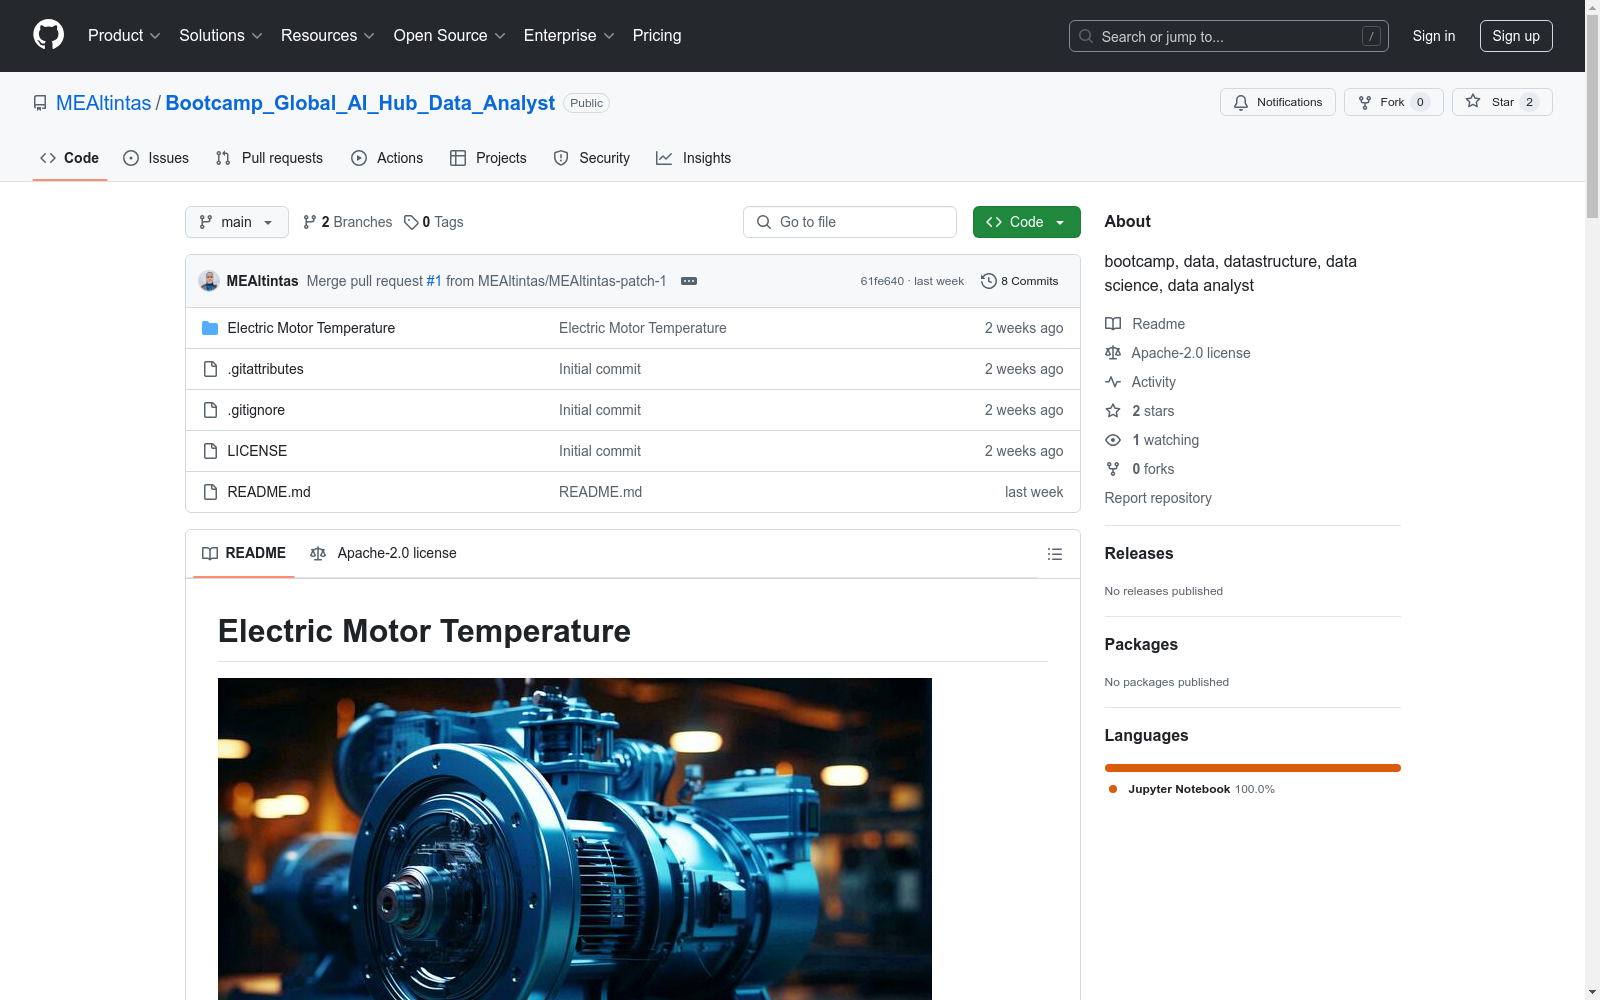Screen dimensions: 1600x1000
Task: Click the GitHub logo icon
Action: pyautogui.click(x=48, y=35)
